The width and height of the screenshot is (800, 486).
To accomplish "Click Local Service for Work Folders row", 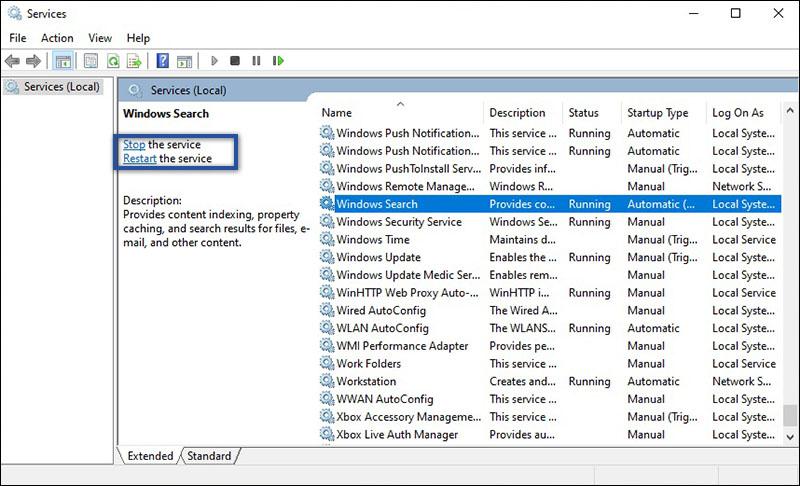I will (x=744, y=364).
